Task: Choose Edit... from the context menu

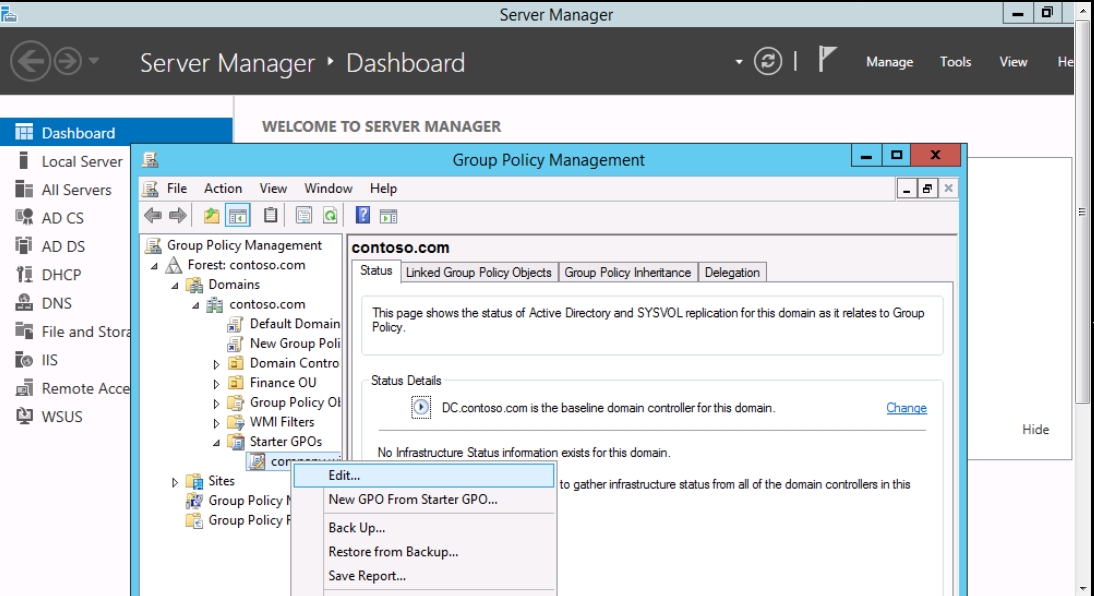Action: [424, 475]
